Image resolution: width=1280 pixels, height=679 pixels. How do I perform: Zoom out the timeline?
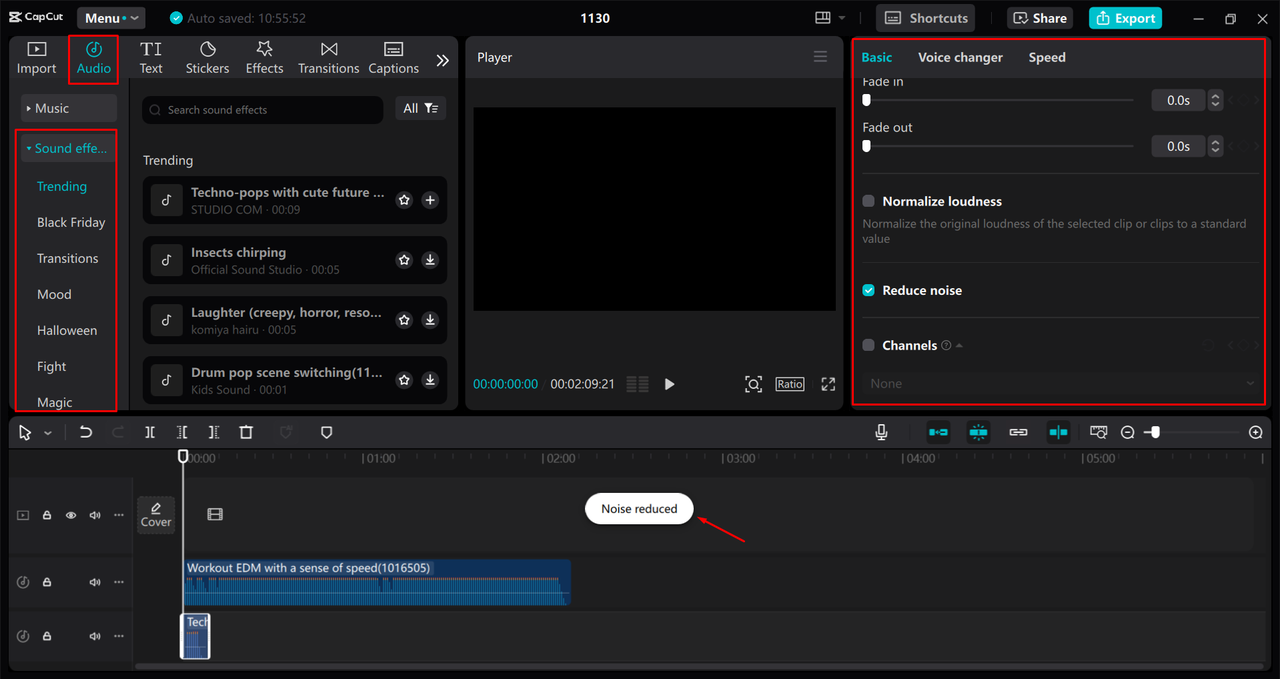pos(1128,432)
